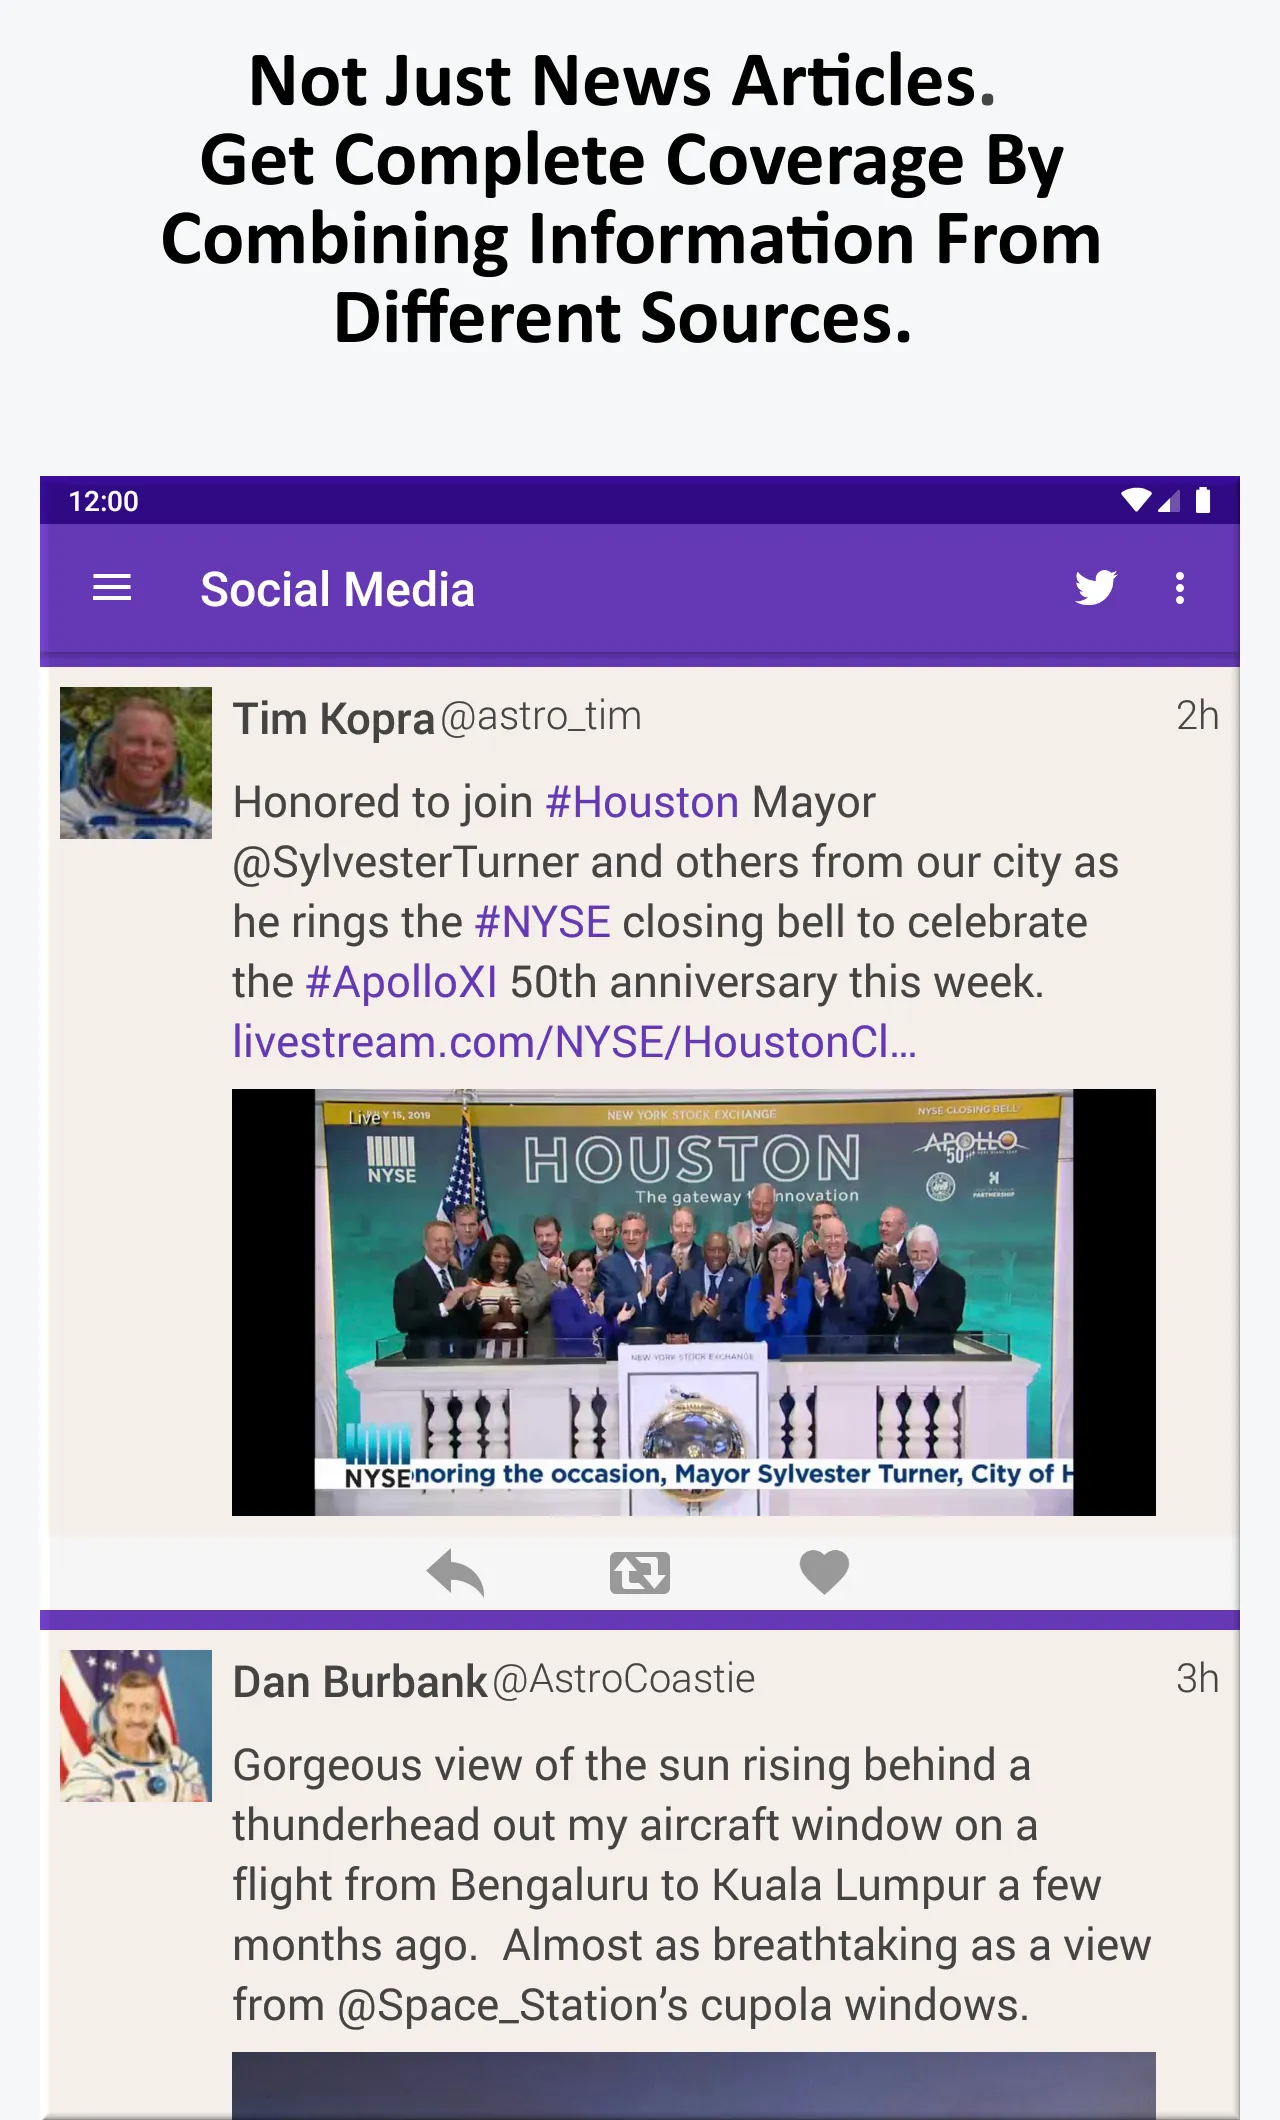Open the livestream.com/NYSE link
Image resolution: width=1280 pixels, height=2120 pixels.
click(574, 1042)
